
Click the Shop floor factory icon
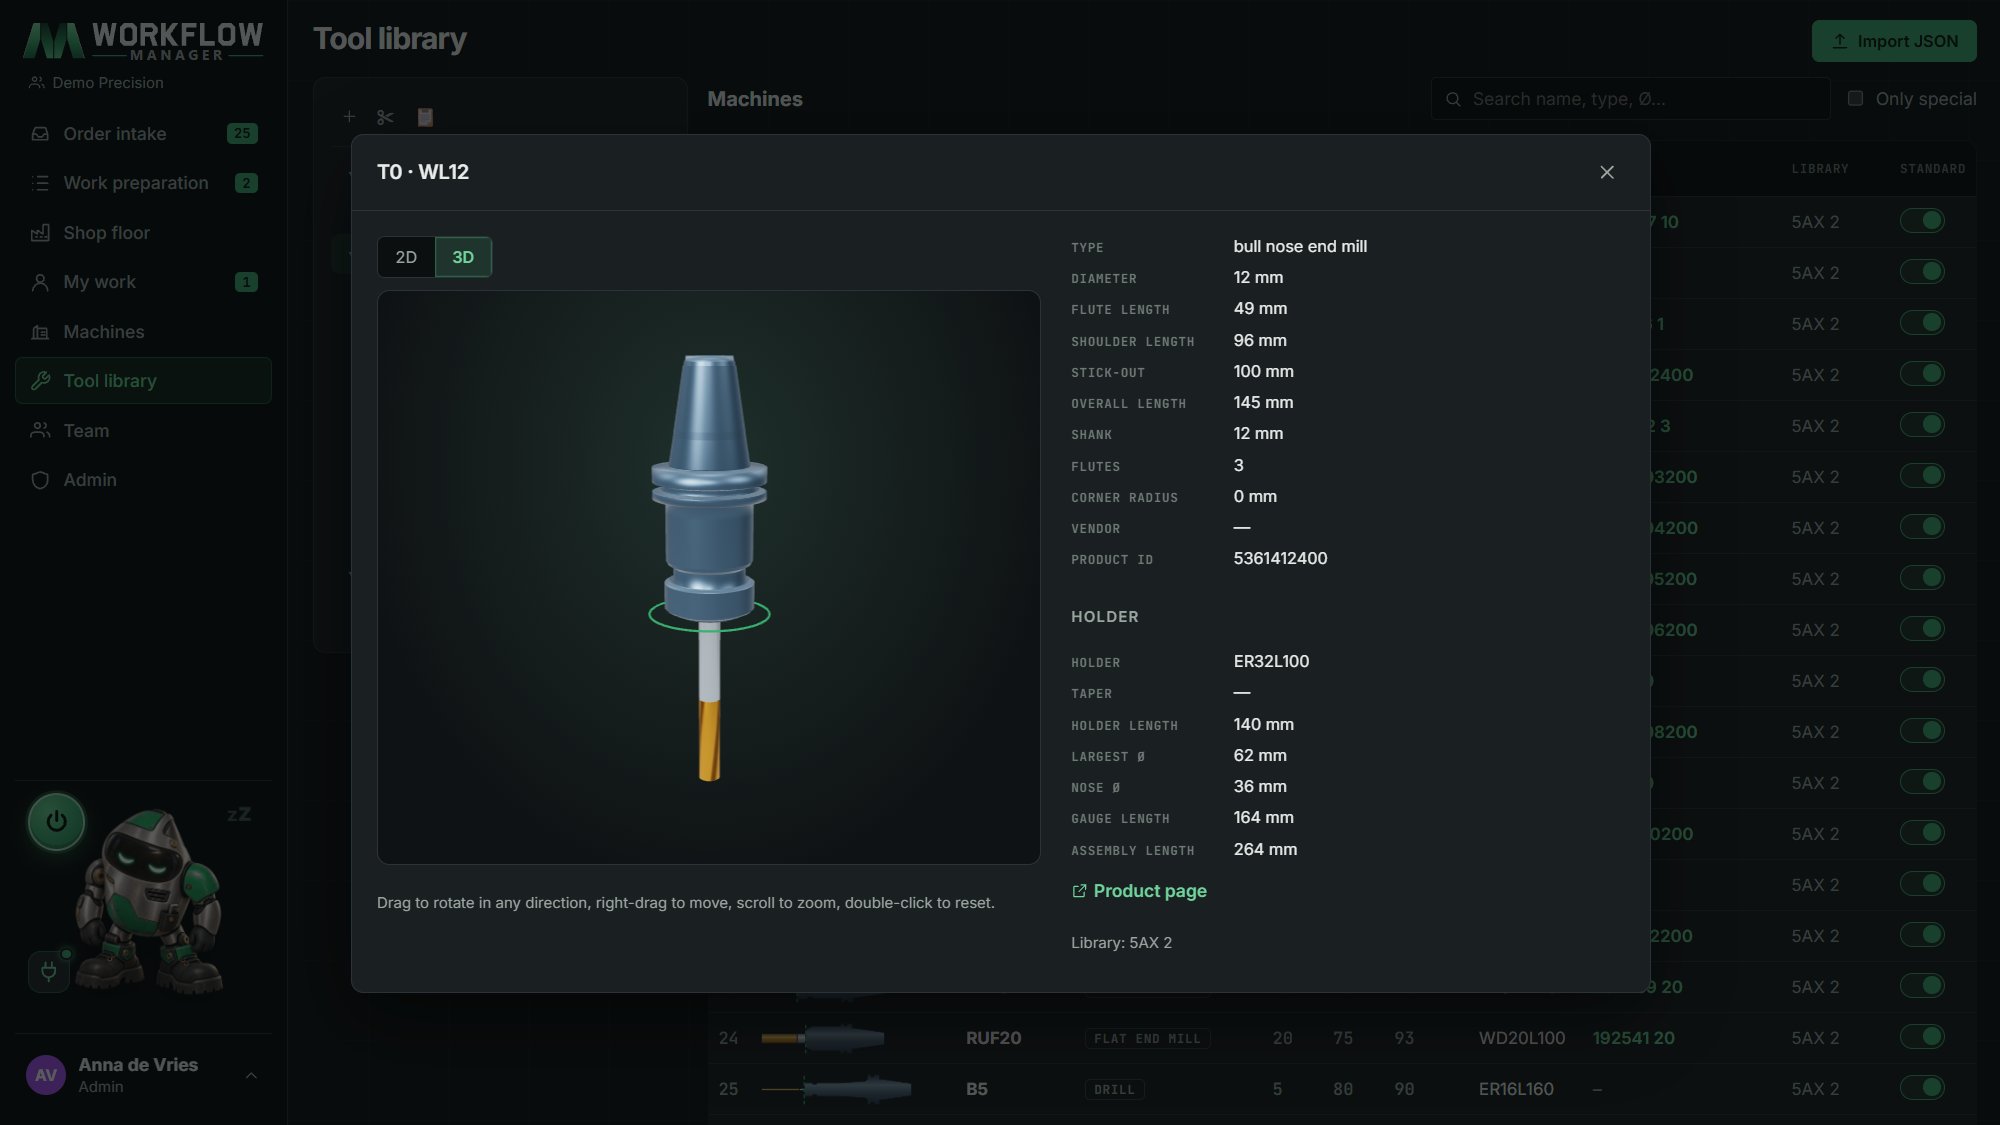tap(40, 233)
